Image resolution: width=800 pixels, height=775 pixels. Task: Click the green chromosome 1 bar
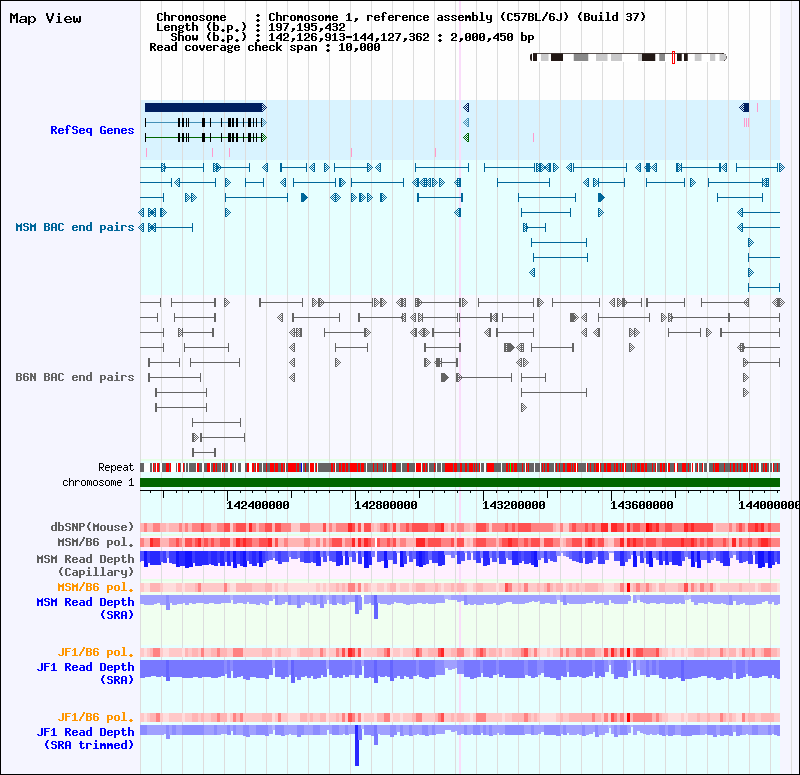[x=460, y=483]
